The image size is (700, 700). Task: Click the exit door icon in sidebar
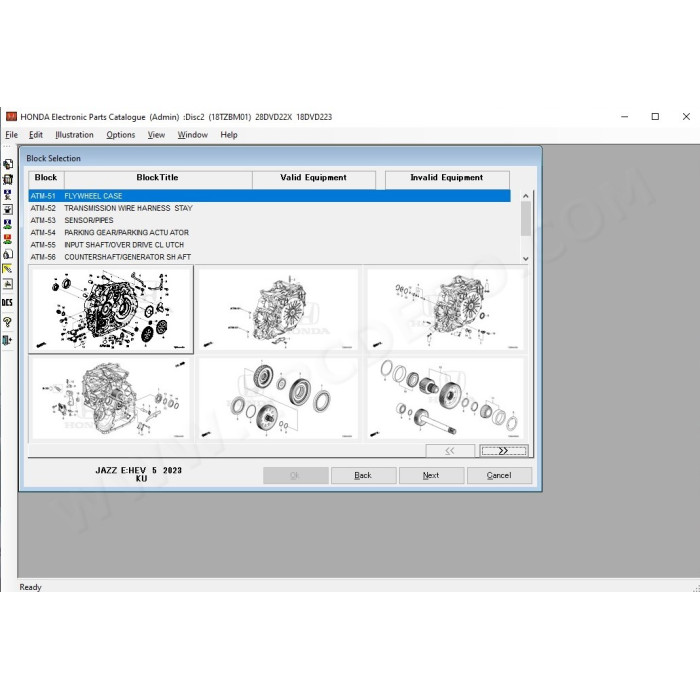click(x=8, y=340)
